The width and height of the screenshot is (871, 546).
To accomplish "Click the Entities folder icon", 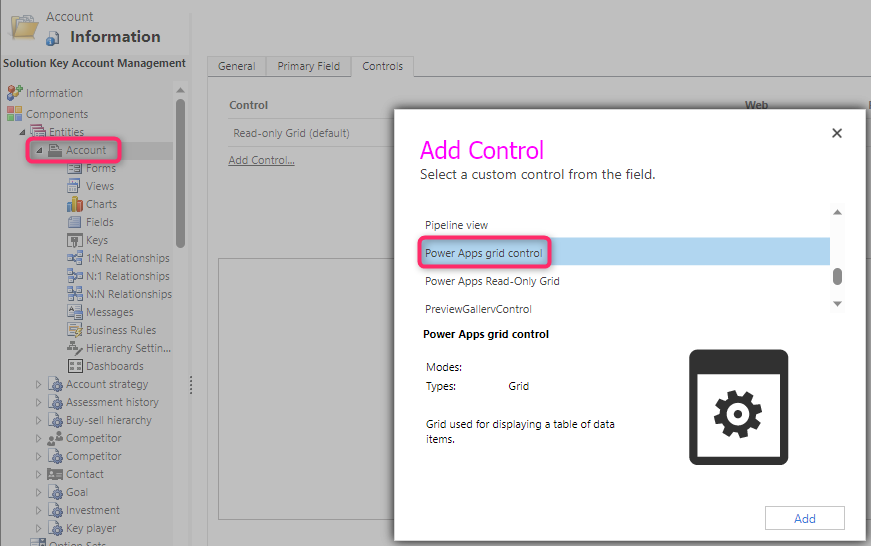I will click(38, 132).
